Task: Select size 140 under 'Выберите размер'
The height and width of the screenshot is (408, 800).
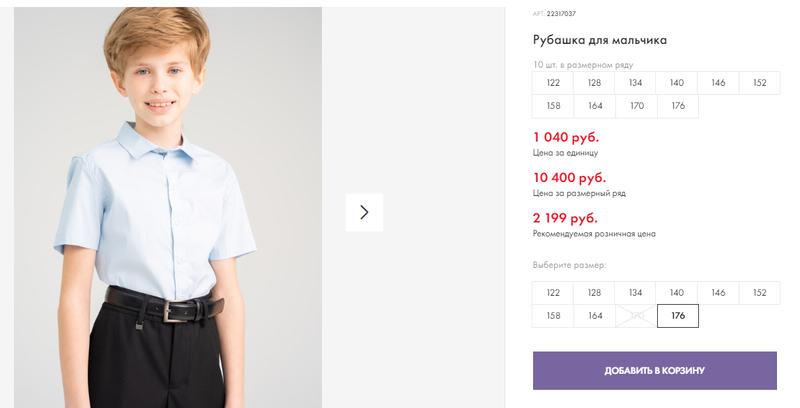Action: click(677, 293)
